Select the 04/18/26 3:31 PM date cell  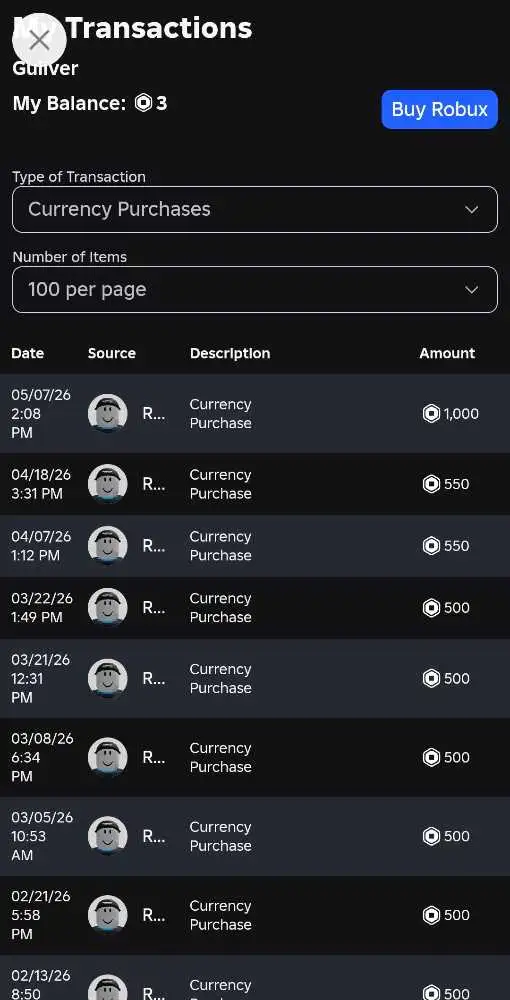tap(41, 484)
